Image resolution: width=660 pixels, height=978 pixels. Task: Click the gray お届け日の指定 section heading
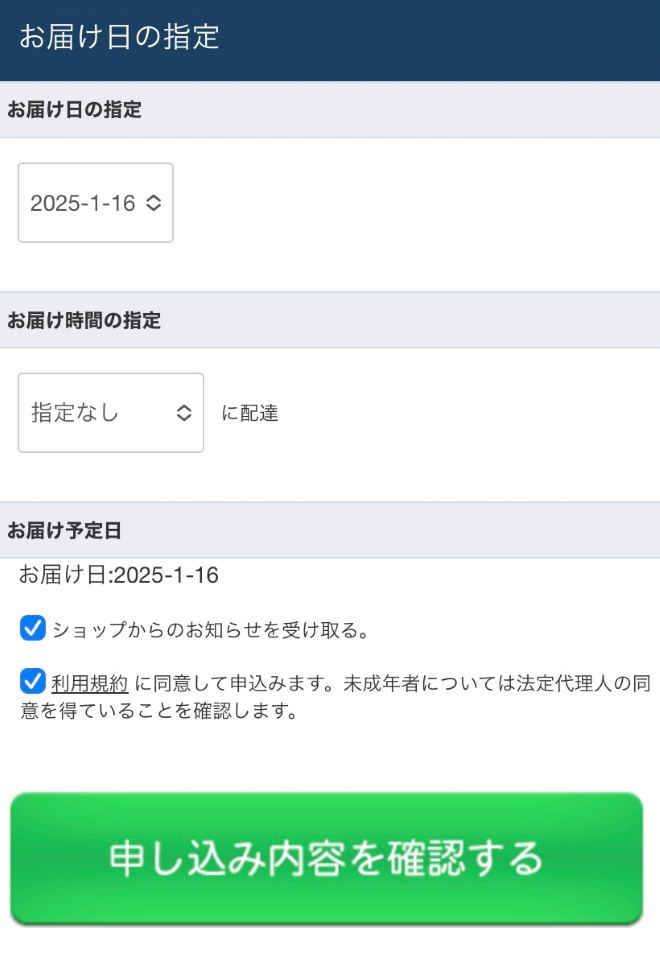click(75, 110)
